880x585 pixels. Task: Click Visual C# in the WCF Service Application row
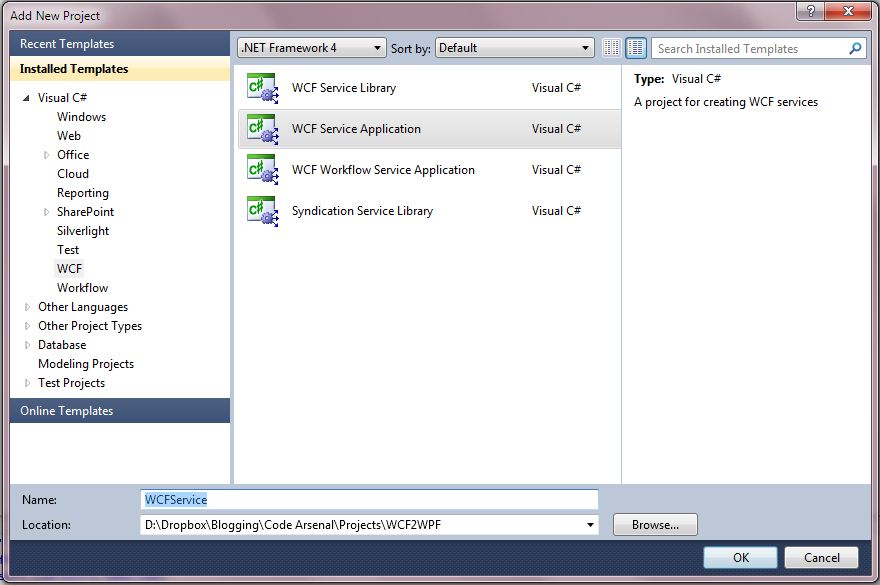[x=556, y=129]
